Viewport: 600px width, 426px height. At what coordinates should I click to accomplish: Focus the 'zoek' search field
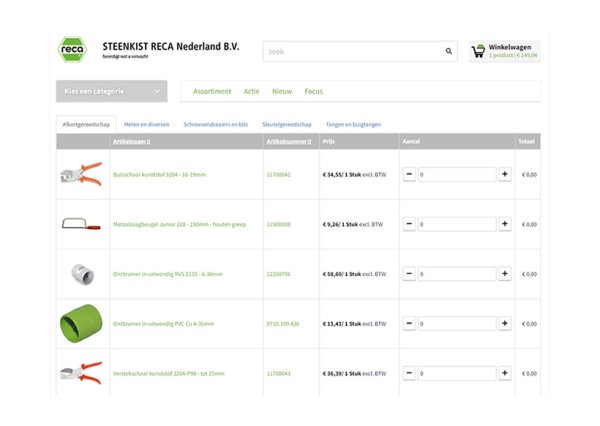click(350, 51)
